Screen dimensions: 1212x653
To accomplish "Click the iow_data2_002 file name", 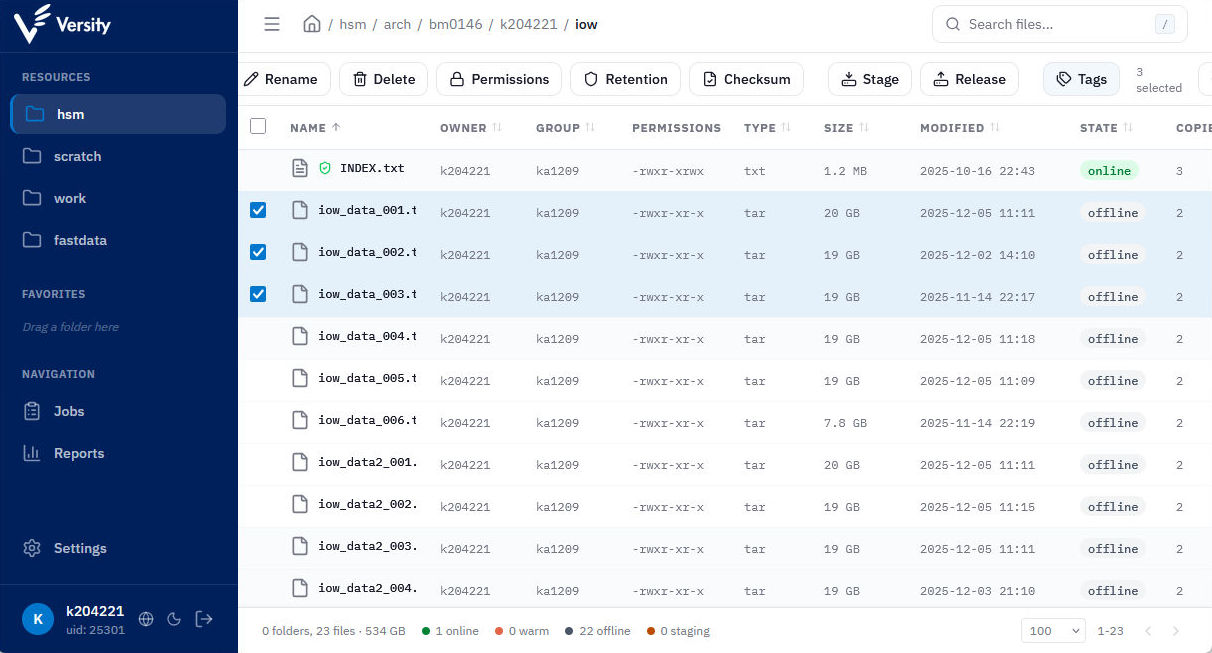I will coord(367,504).
